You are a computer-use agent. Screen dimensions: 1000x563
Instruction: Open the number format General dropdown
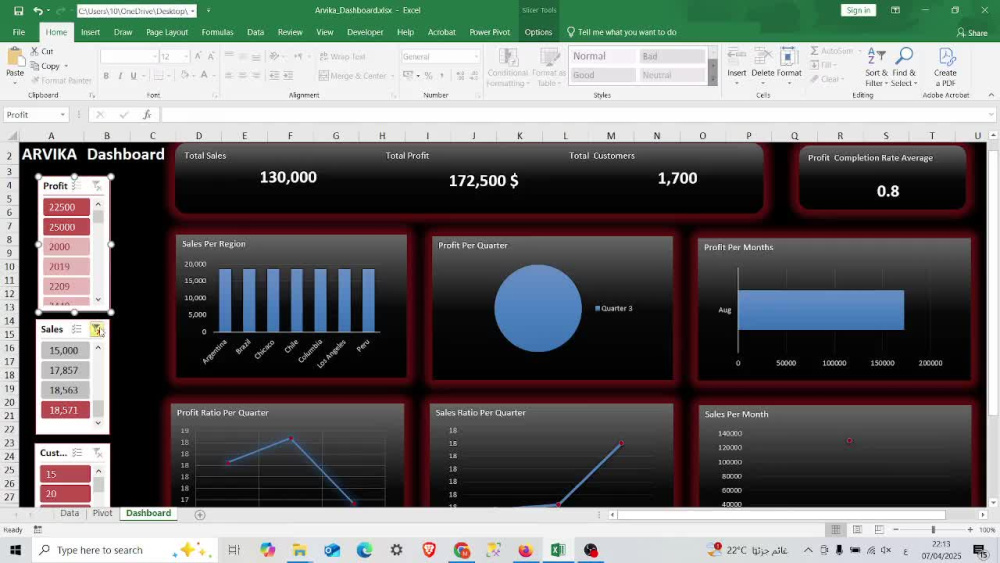click(476, 57)
